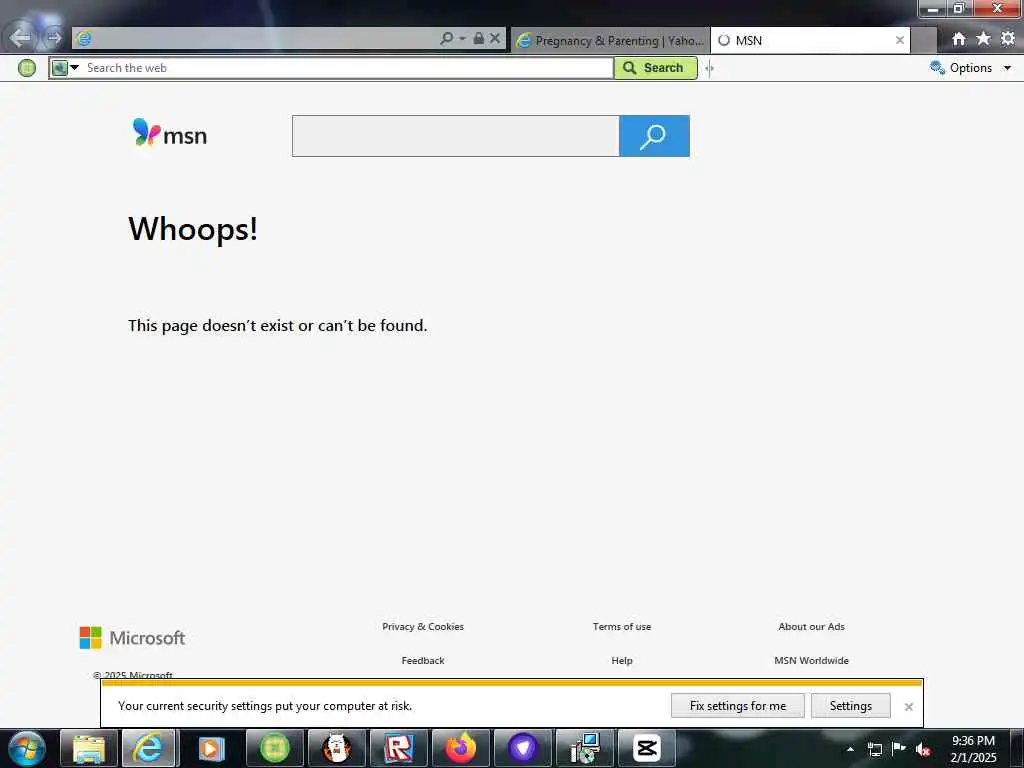Click the Microsoft footer logo

132,637
